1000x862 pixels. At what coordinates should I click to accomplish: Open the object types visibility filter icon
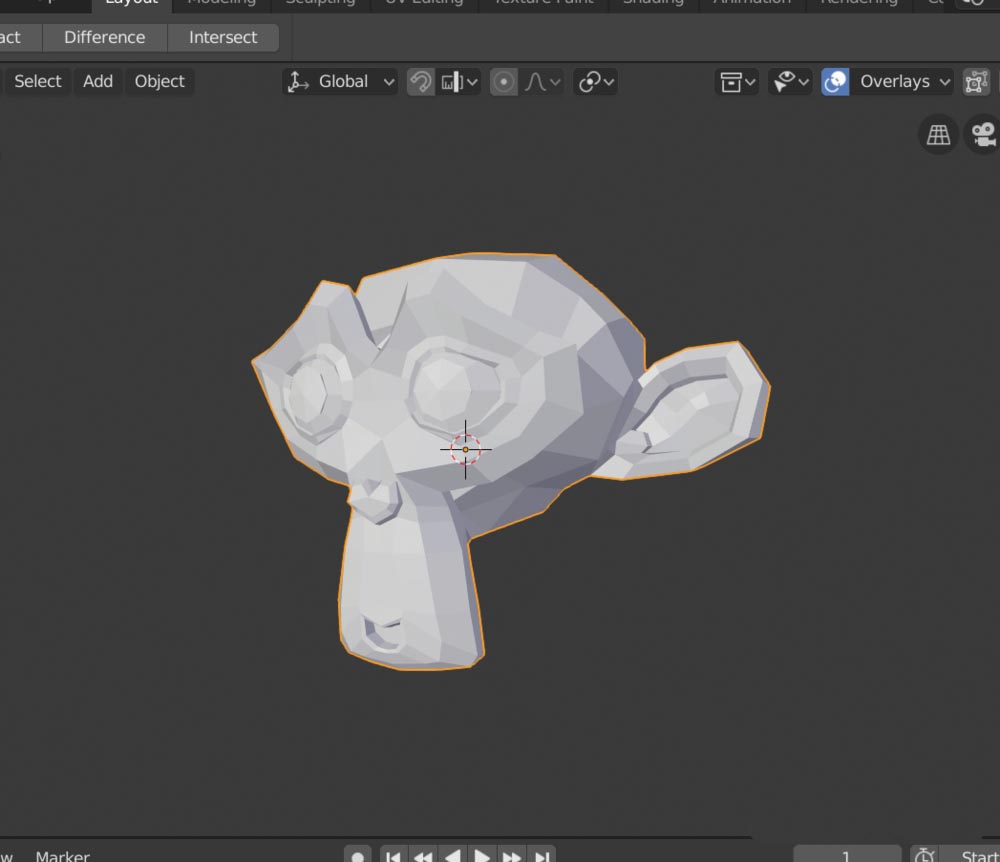[x=731, y=82]
